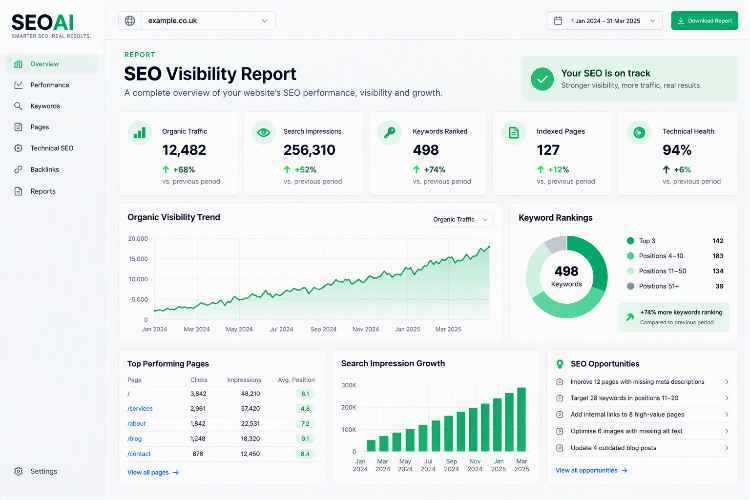This screenshot has height=500, width=750.
Task: Expand the Add internal links chevron
Action: pyautogui.click(x=726, y=415)
